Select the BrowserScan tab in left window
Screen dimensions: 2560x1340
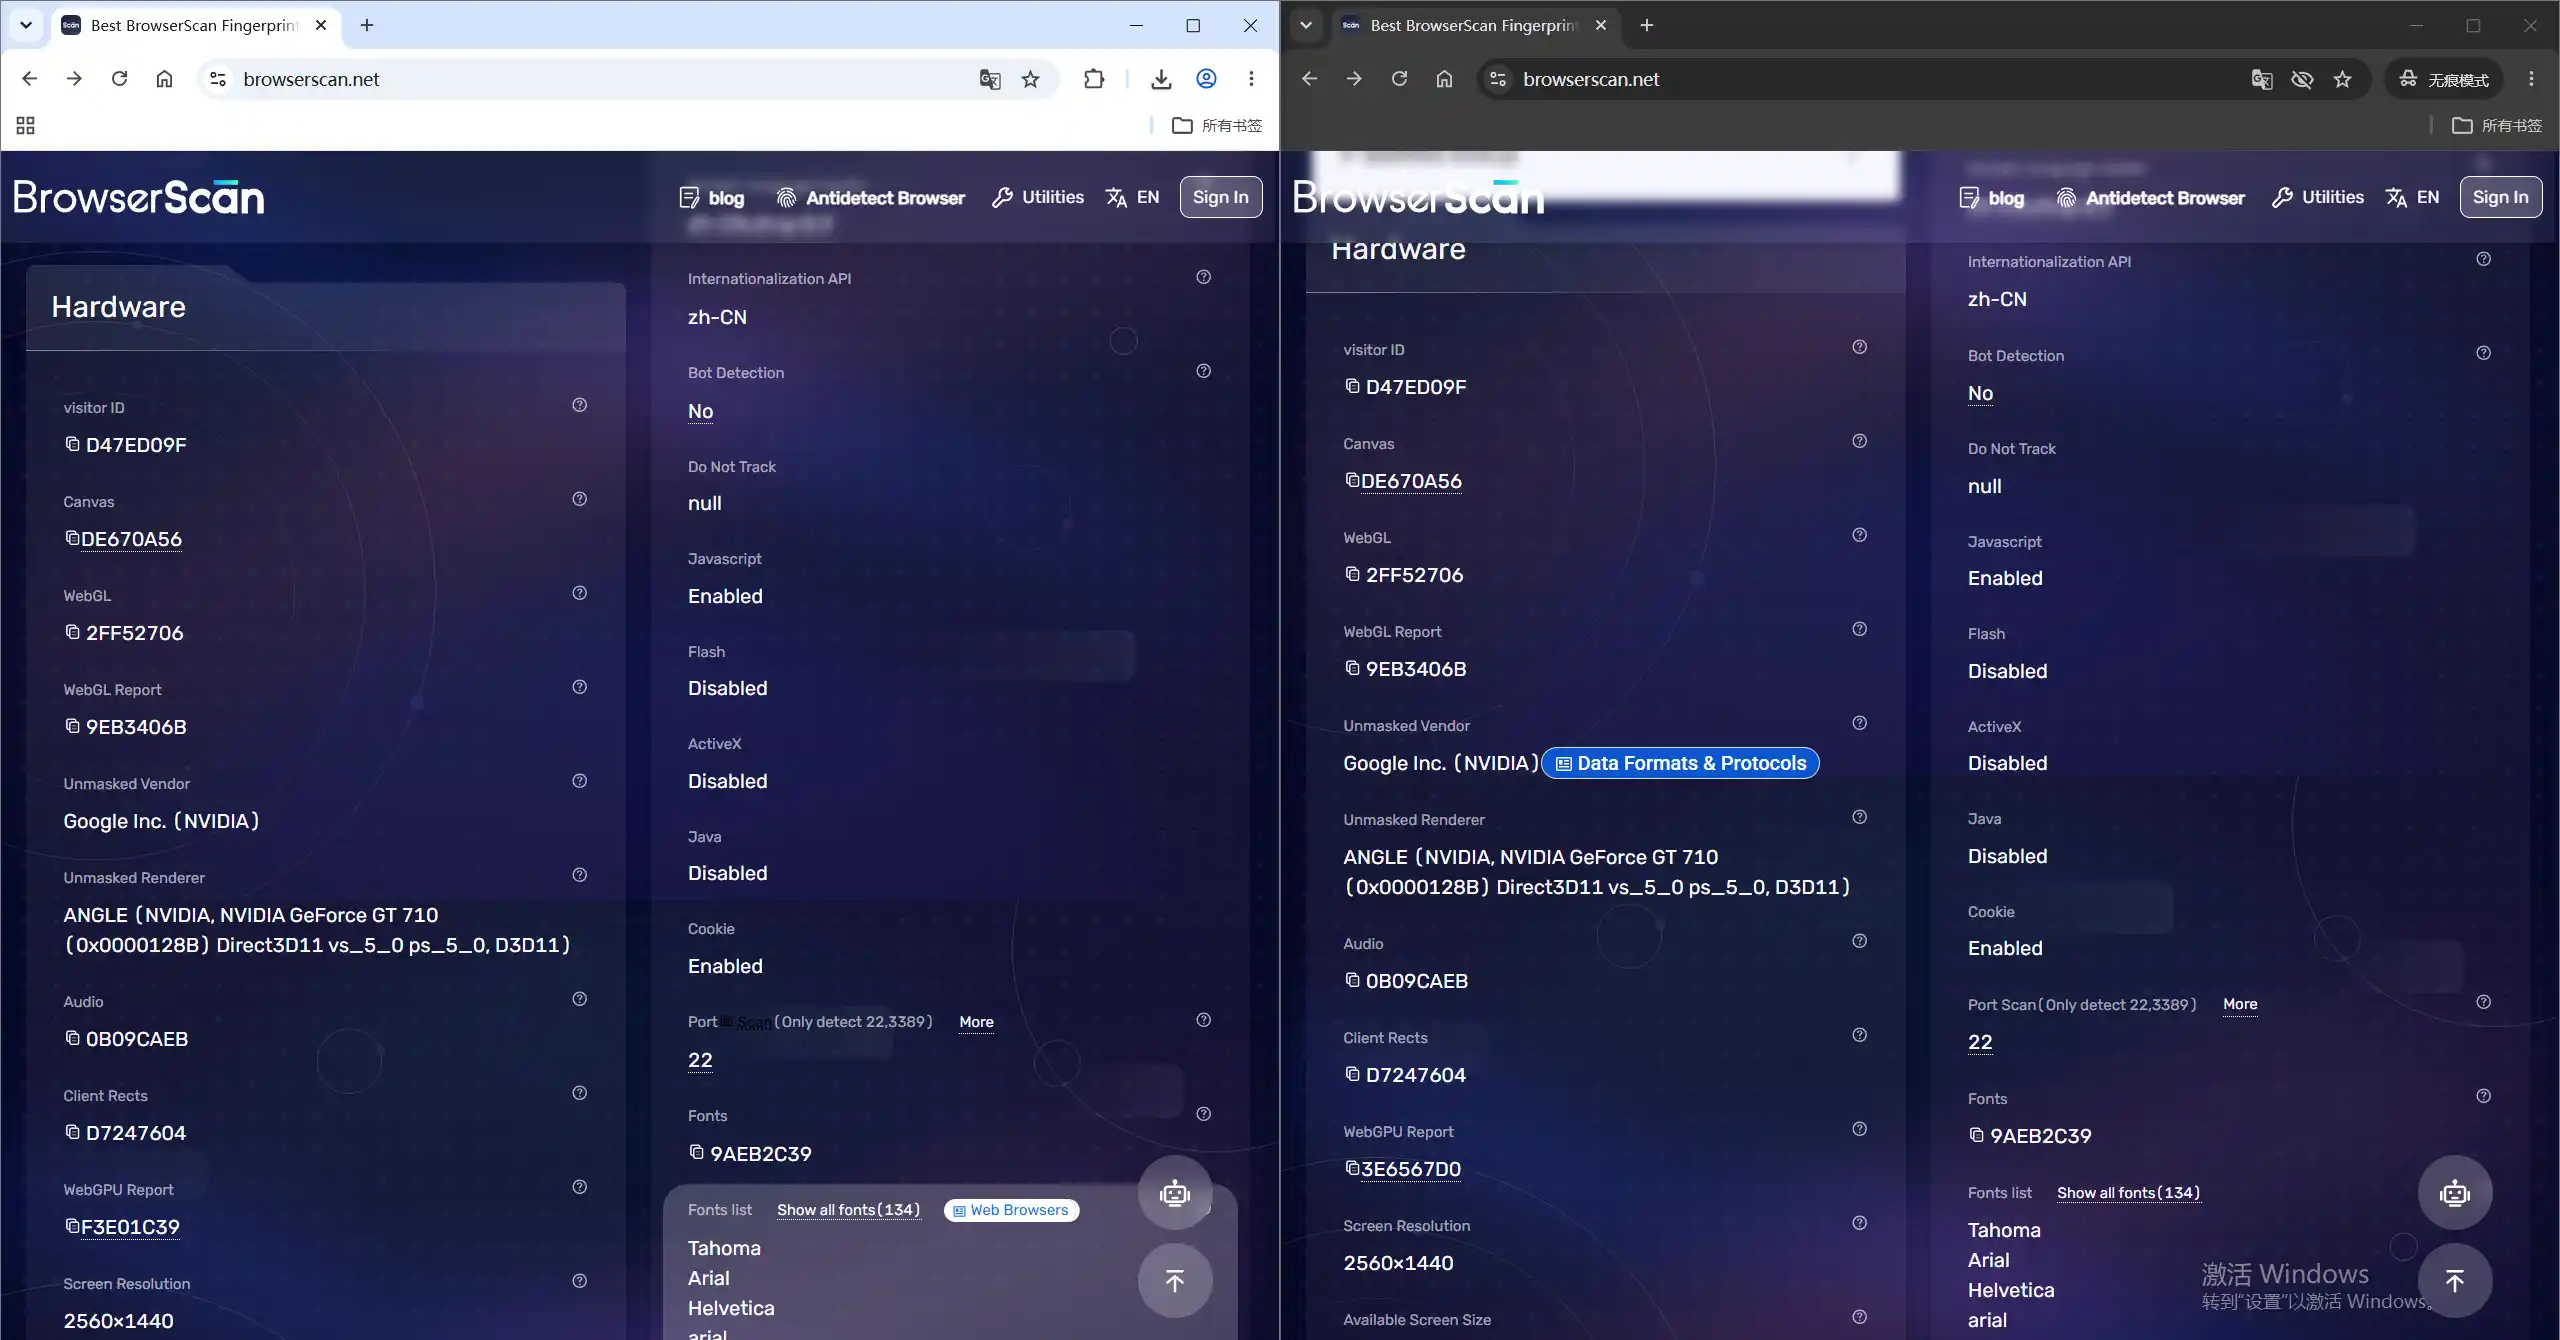[194, 25]
